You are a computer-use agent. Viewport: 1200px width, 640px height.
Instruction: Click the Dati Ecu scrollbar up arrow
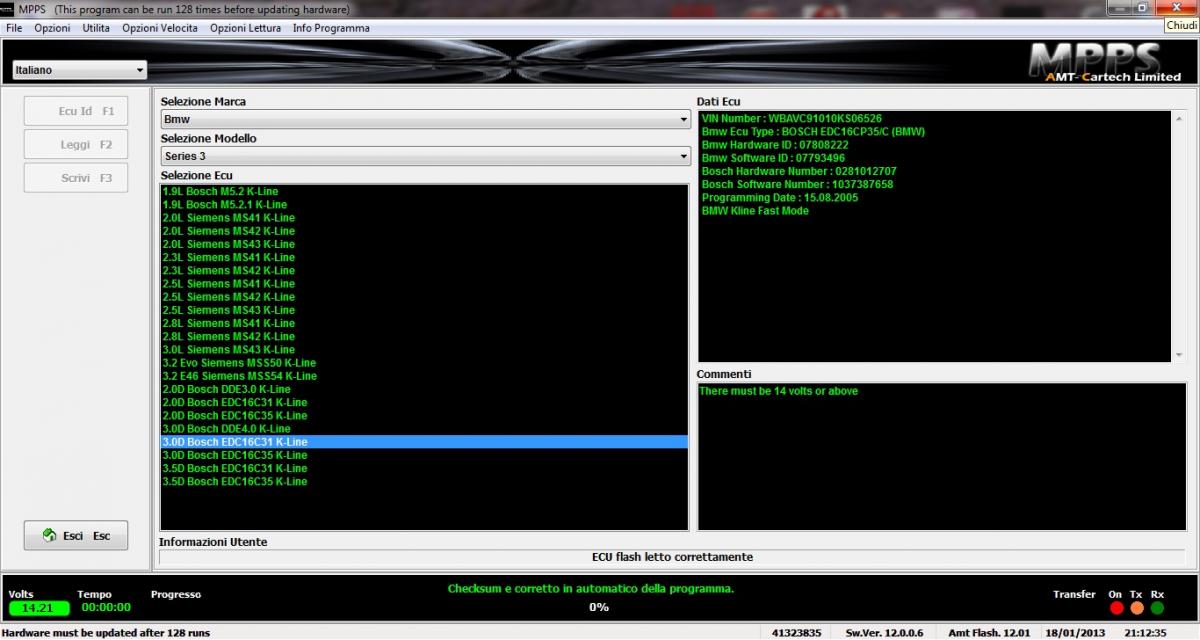(1180, 118)
